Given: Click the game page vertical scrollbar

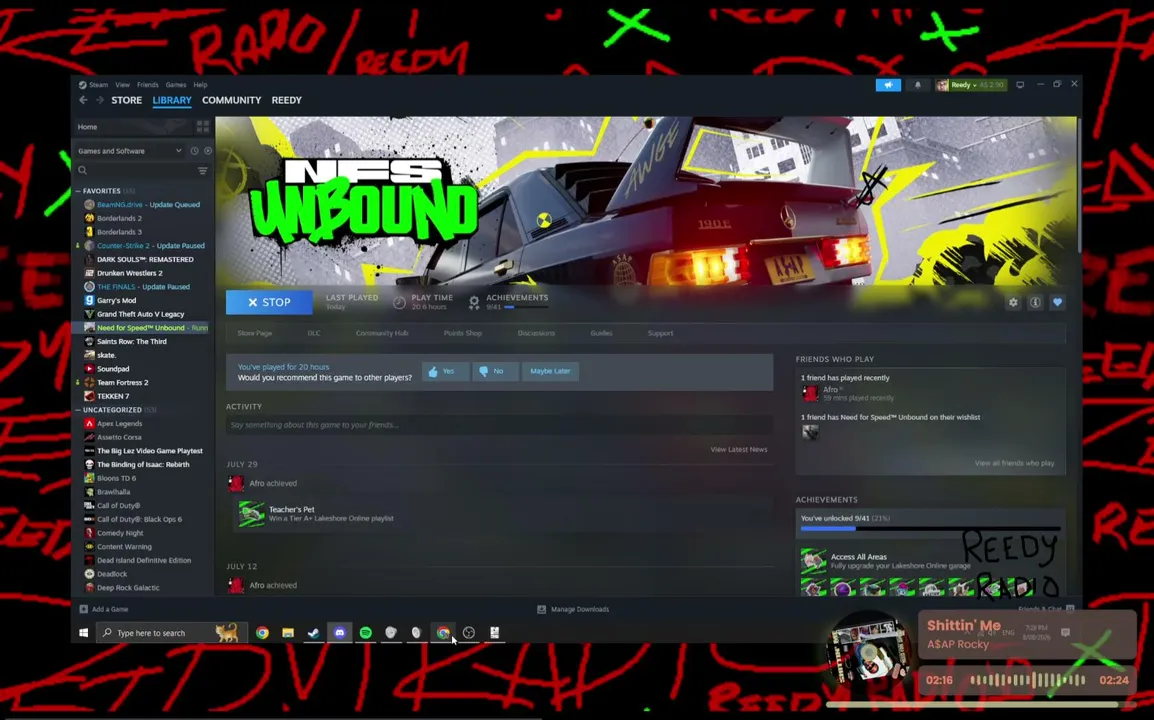Looking at the screenshot, I should click(1079, 184).
